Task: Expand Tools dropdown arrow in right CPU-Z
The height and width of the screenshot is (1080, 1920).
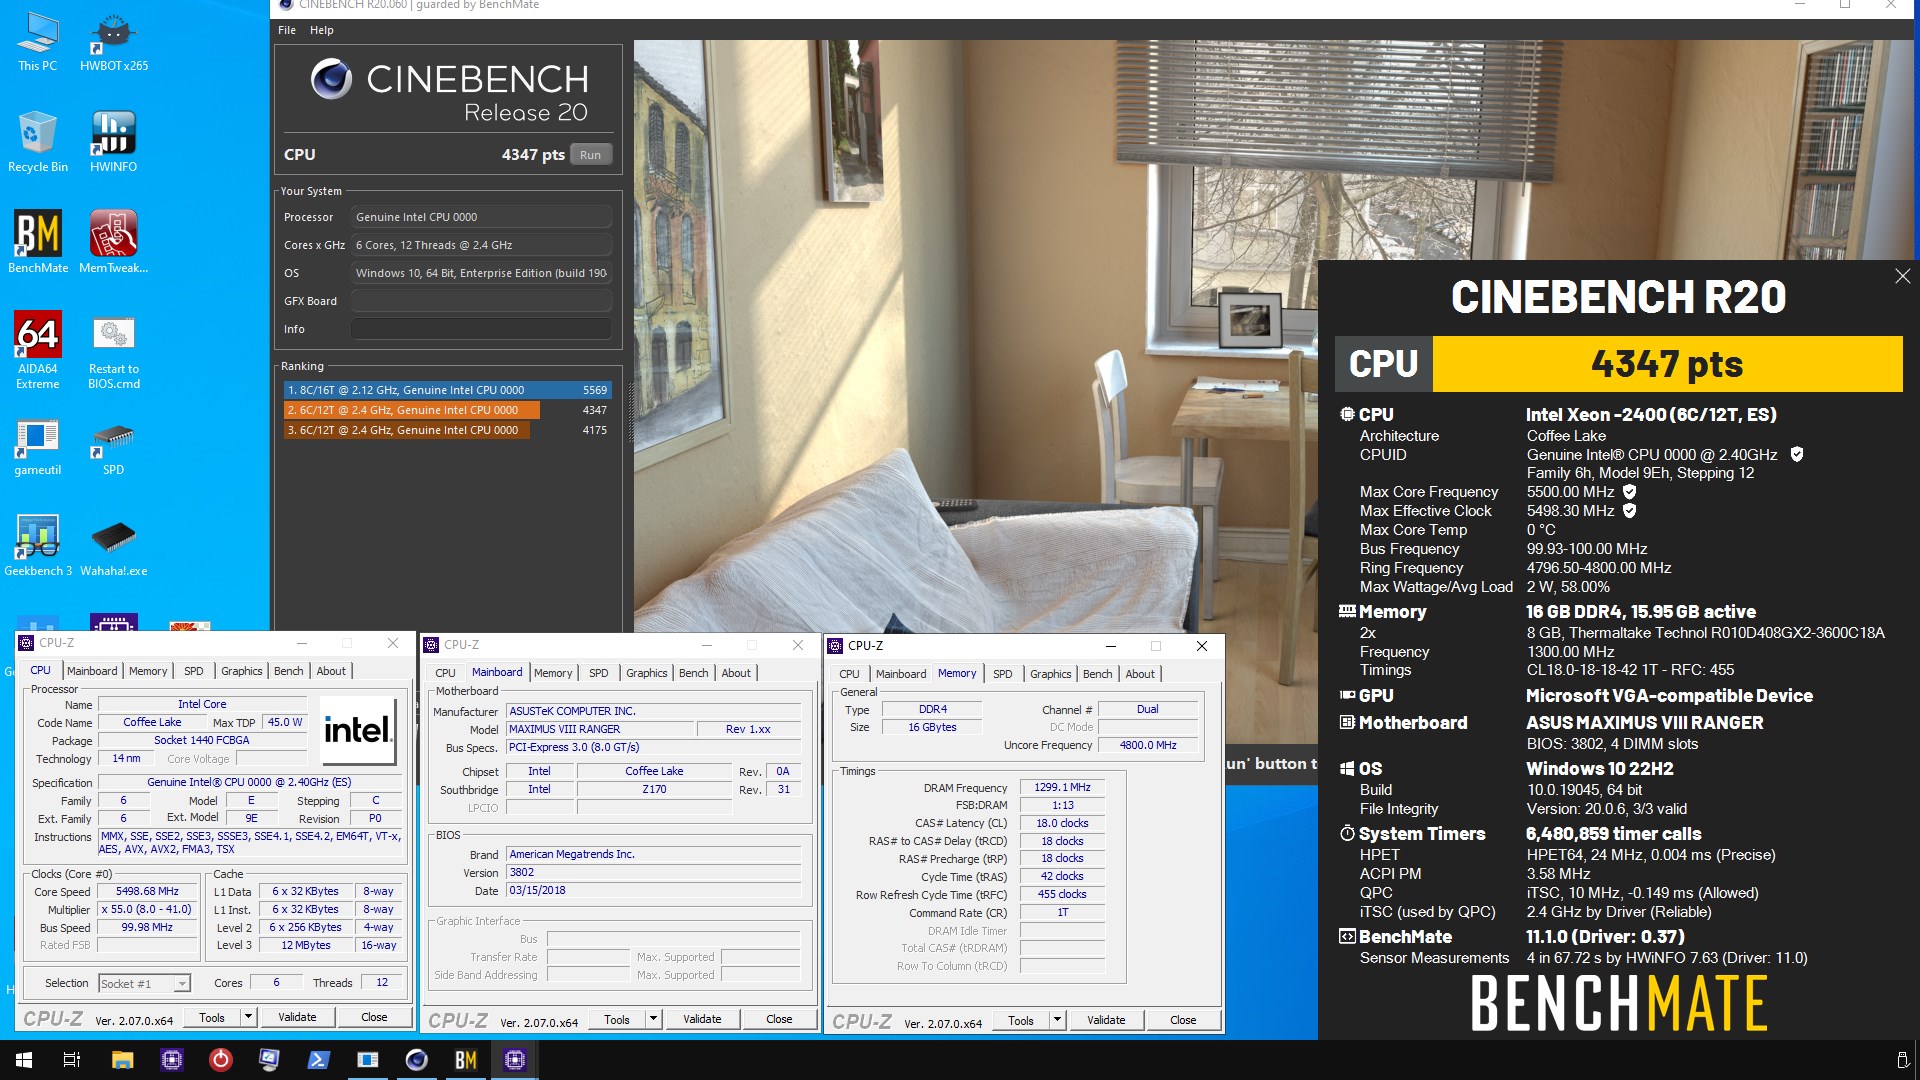Action: [x=1057, y=1020]
